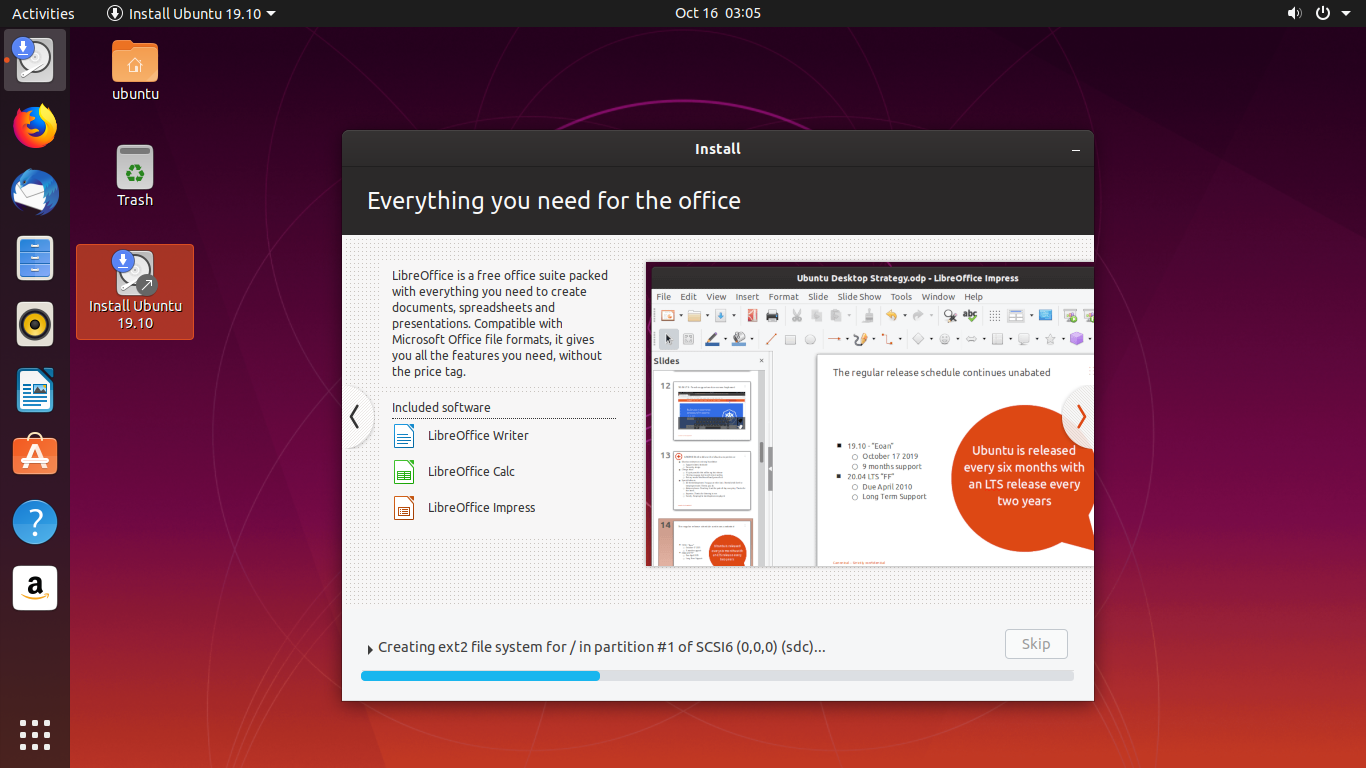Screen dimensions: 1366x768
Task: Click the 'LibreOffice Writer' text under Included software
Action: tap(478, 436)
